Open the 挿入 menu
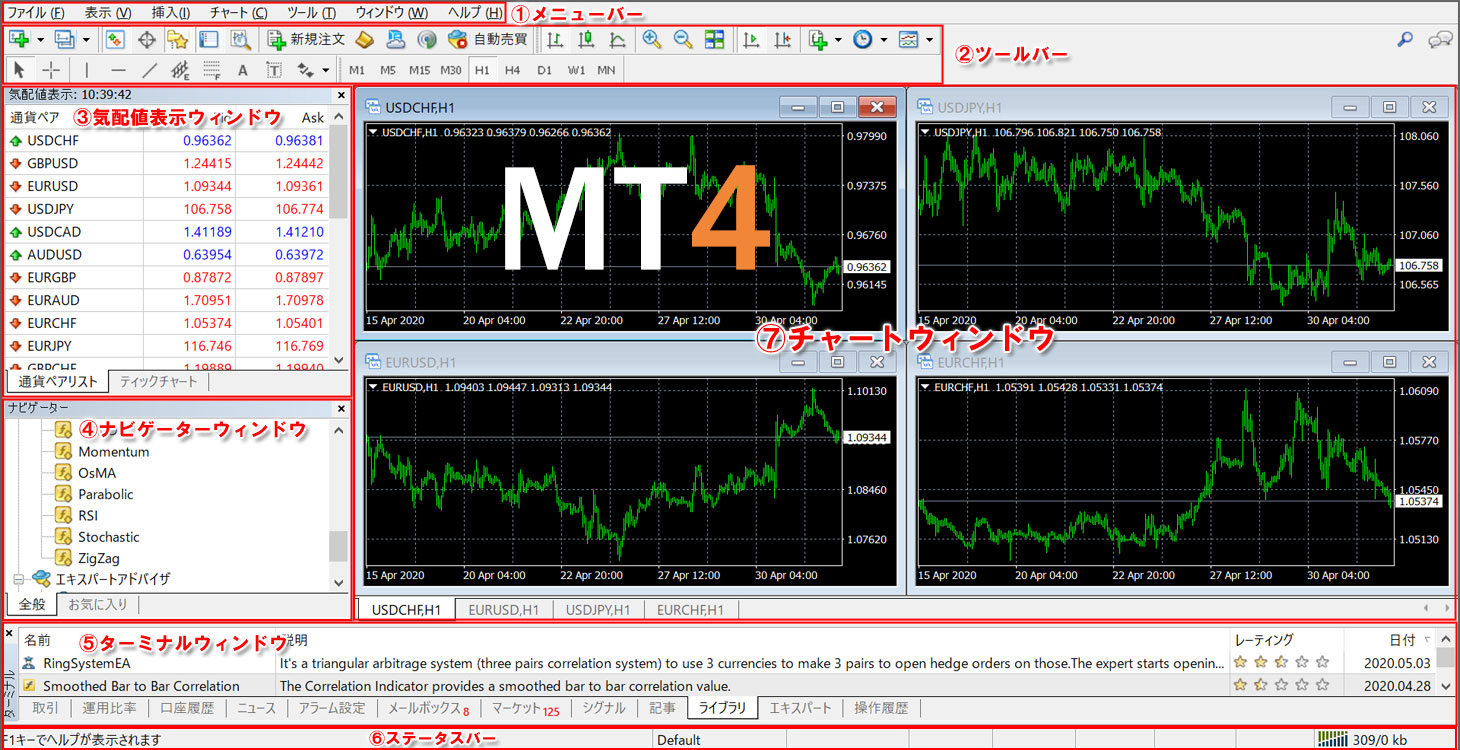Image resolution: width=1460 pixels, height=750 pixels. click(171, 13)
